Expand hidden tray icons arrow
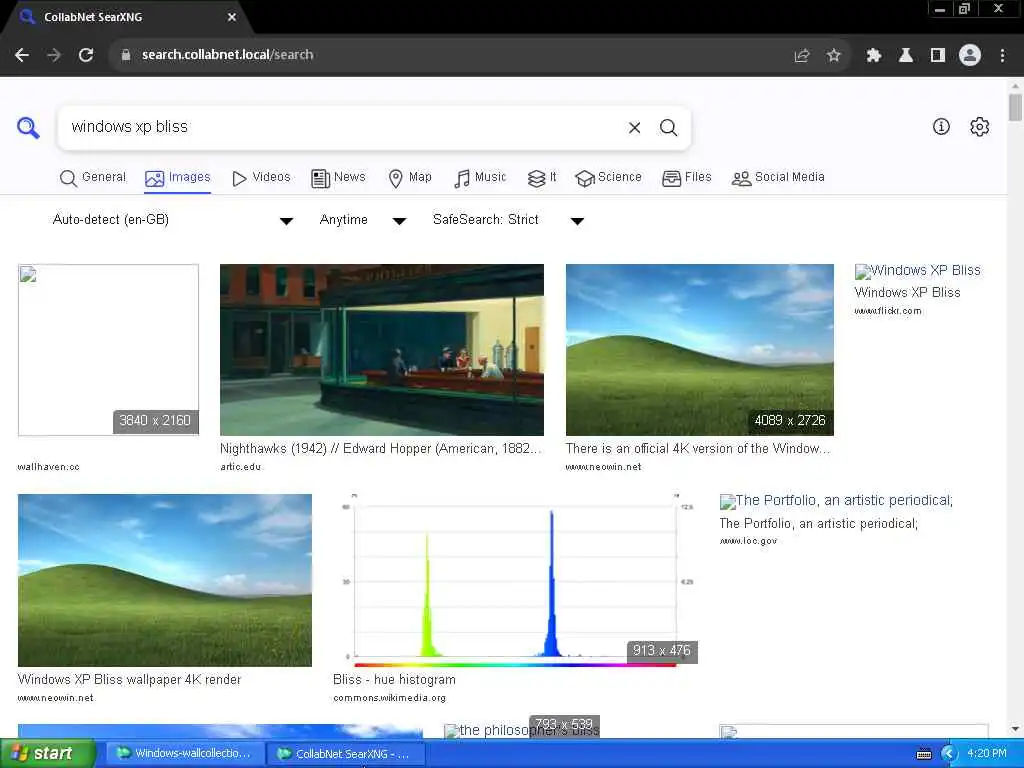The height and width of the screenshot is (768, 1024). coord(948,754)
